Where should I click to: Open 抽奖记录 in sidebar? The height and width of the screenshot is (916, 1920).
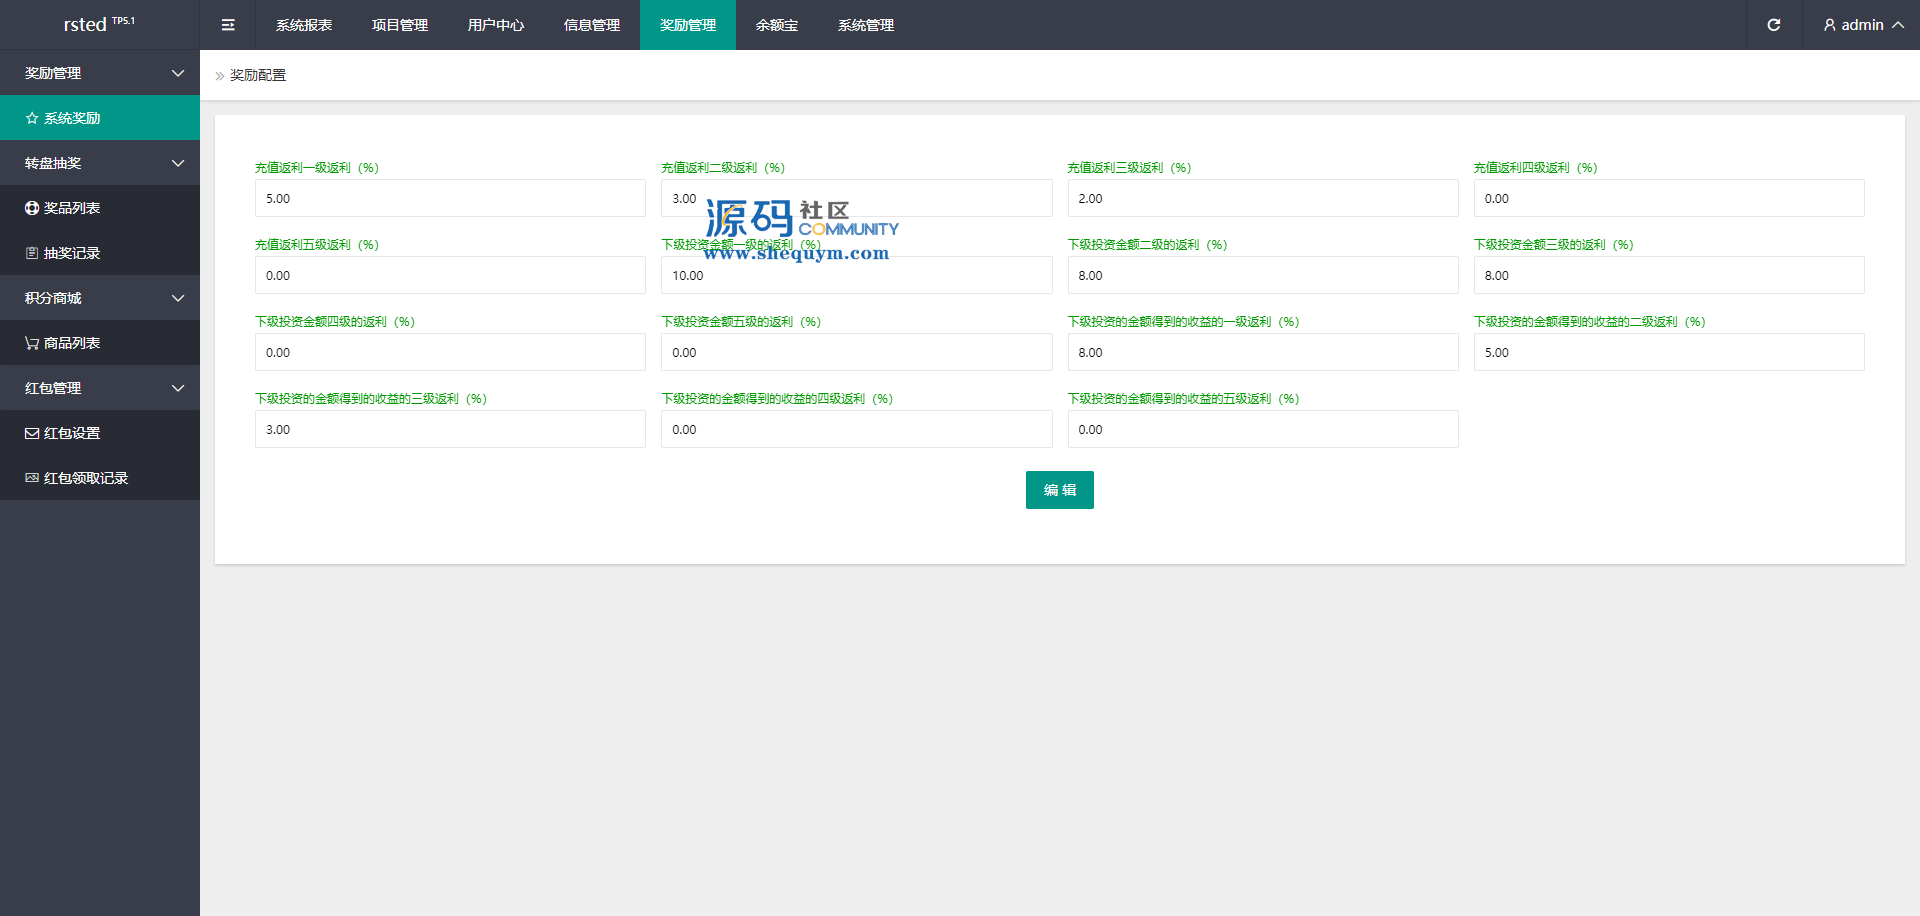(x=100, y=253)
